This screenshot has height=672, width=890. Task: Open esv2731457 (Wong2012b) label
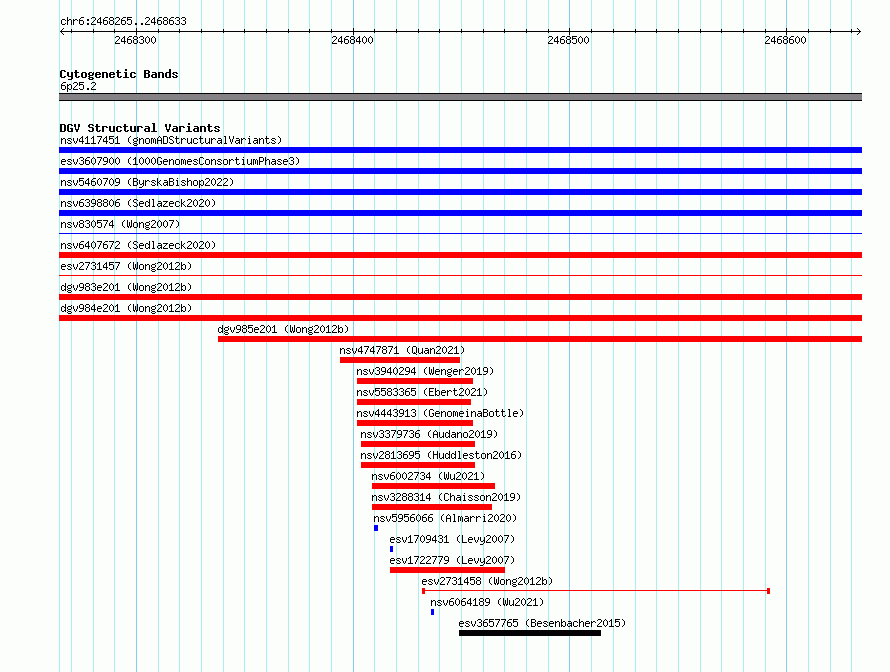point(126,266)
